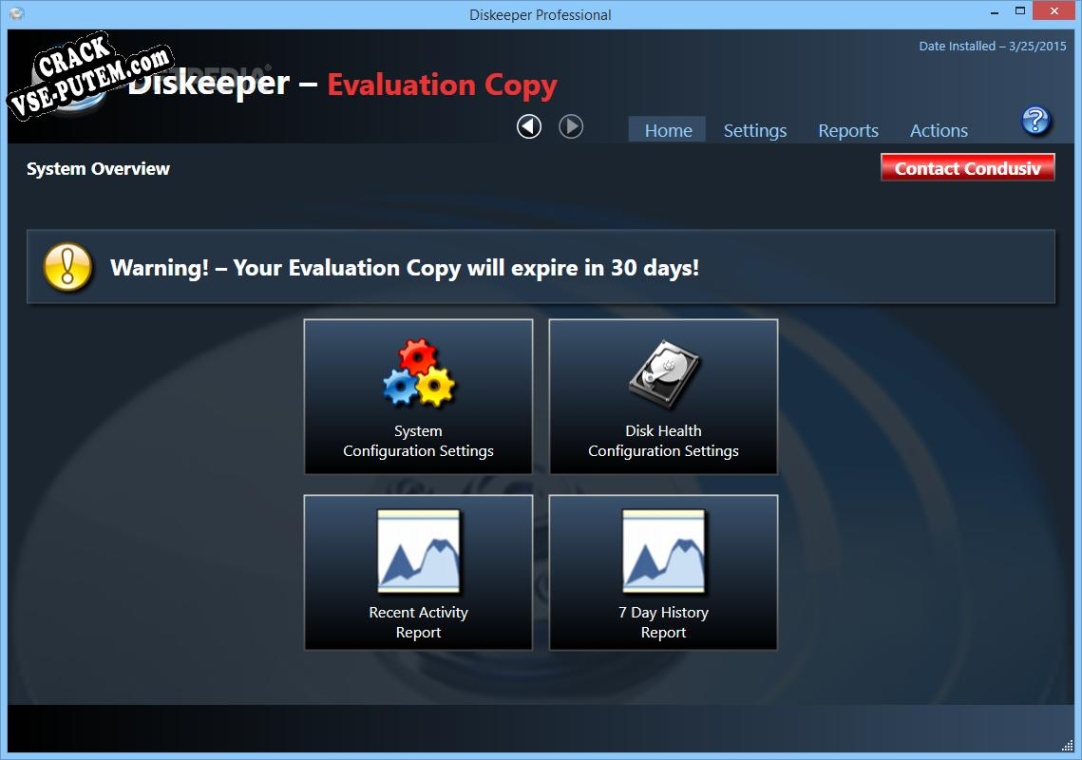Minimize the Diskeeper Professional window
Viewport: 1082px width, 760px height.
pyautogui.click(x=994, y=12)
